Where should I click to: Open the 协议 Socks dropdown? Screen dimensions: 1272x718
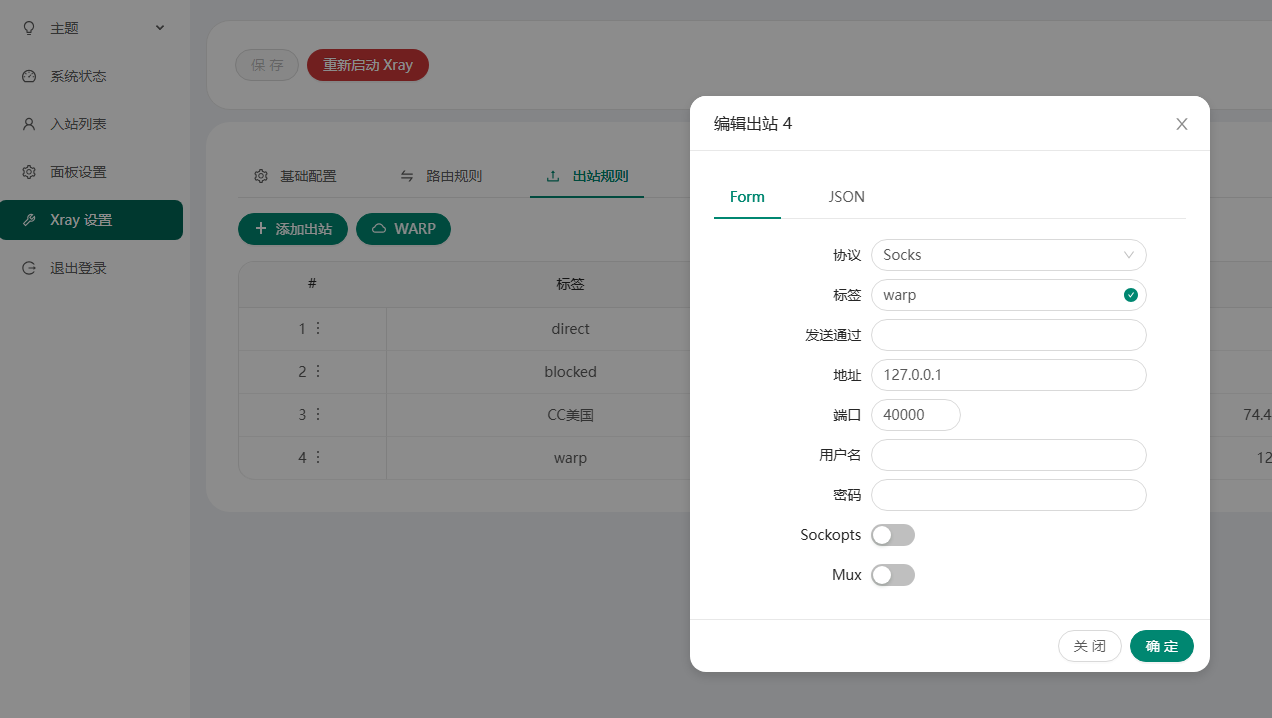point(1009,255)
